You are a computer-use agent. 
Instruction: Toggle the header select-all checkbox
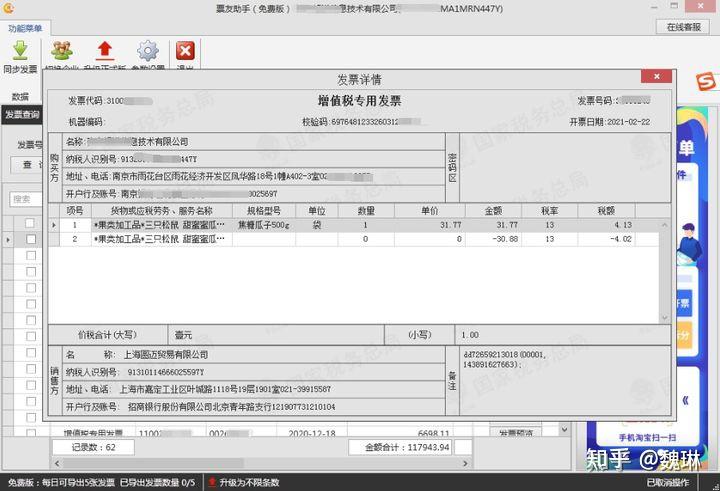click(x=30, y=223)
